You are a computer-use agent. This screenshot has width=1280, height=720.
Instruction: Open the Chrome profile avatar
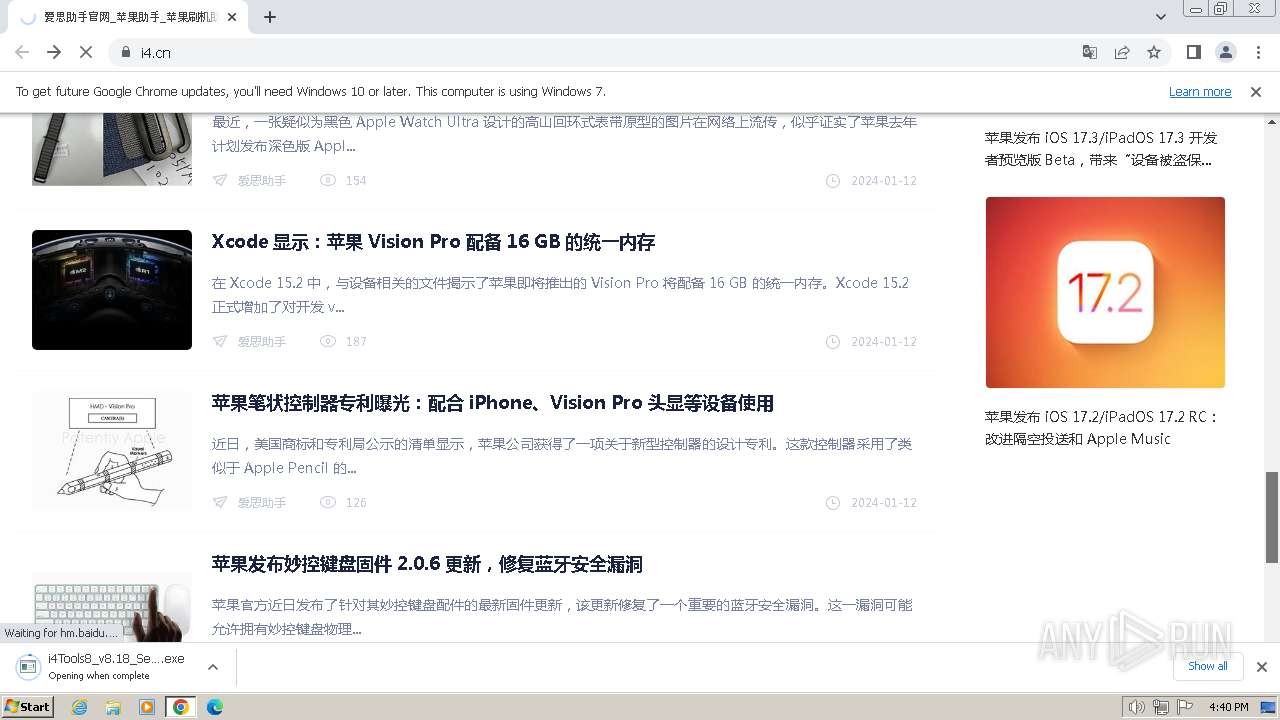click(x=1226, y=52)
